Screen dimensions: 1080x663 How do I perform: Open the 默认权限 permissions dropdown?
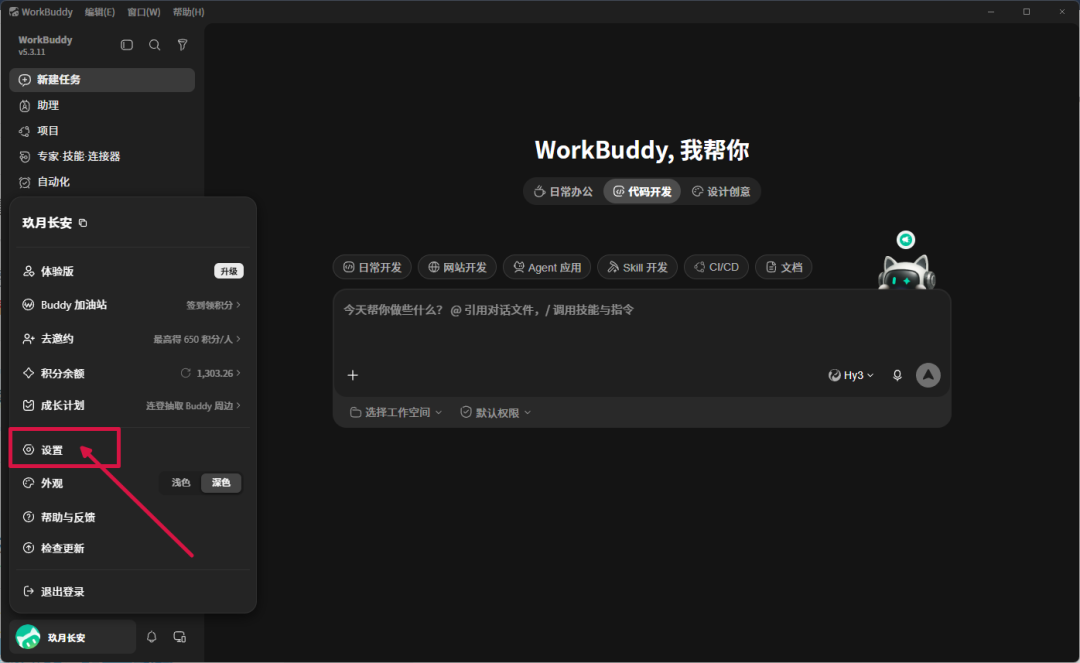(495, 412)
